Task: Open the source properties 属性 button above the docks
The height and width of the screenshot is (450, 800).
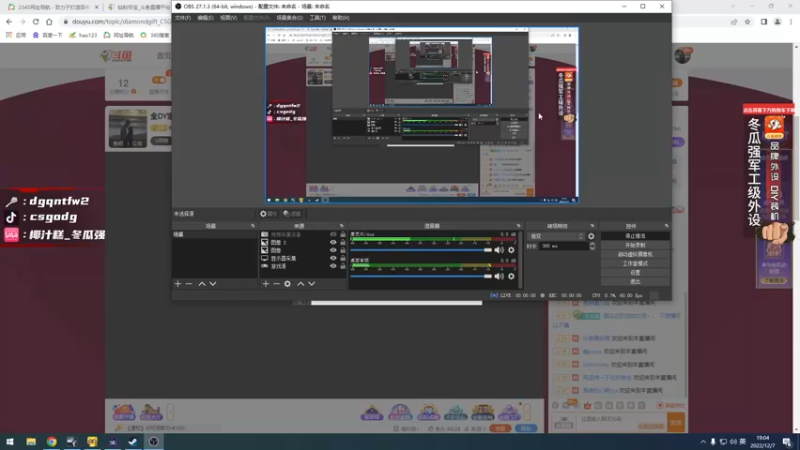Action: [x=268, y=214]
